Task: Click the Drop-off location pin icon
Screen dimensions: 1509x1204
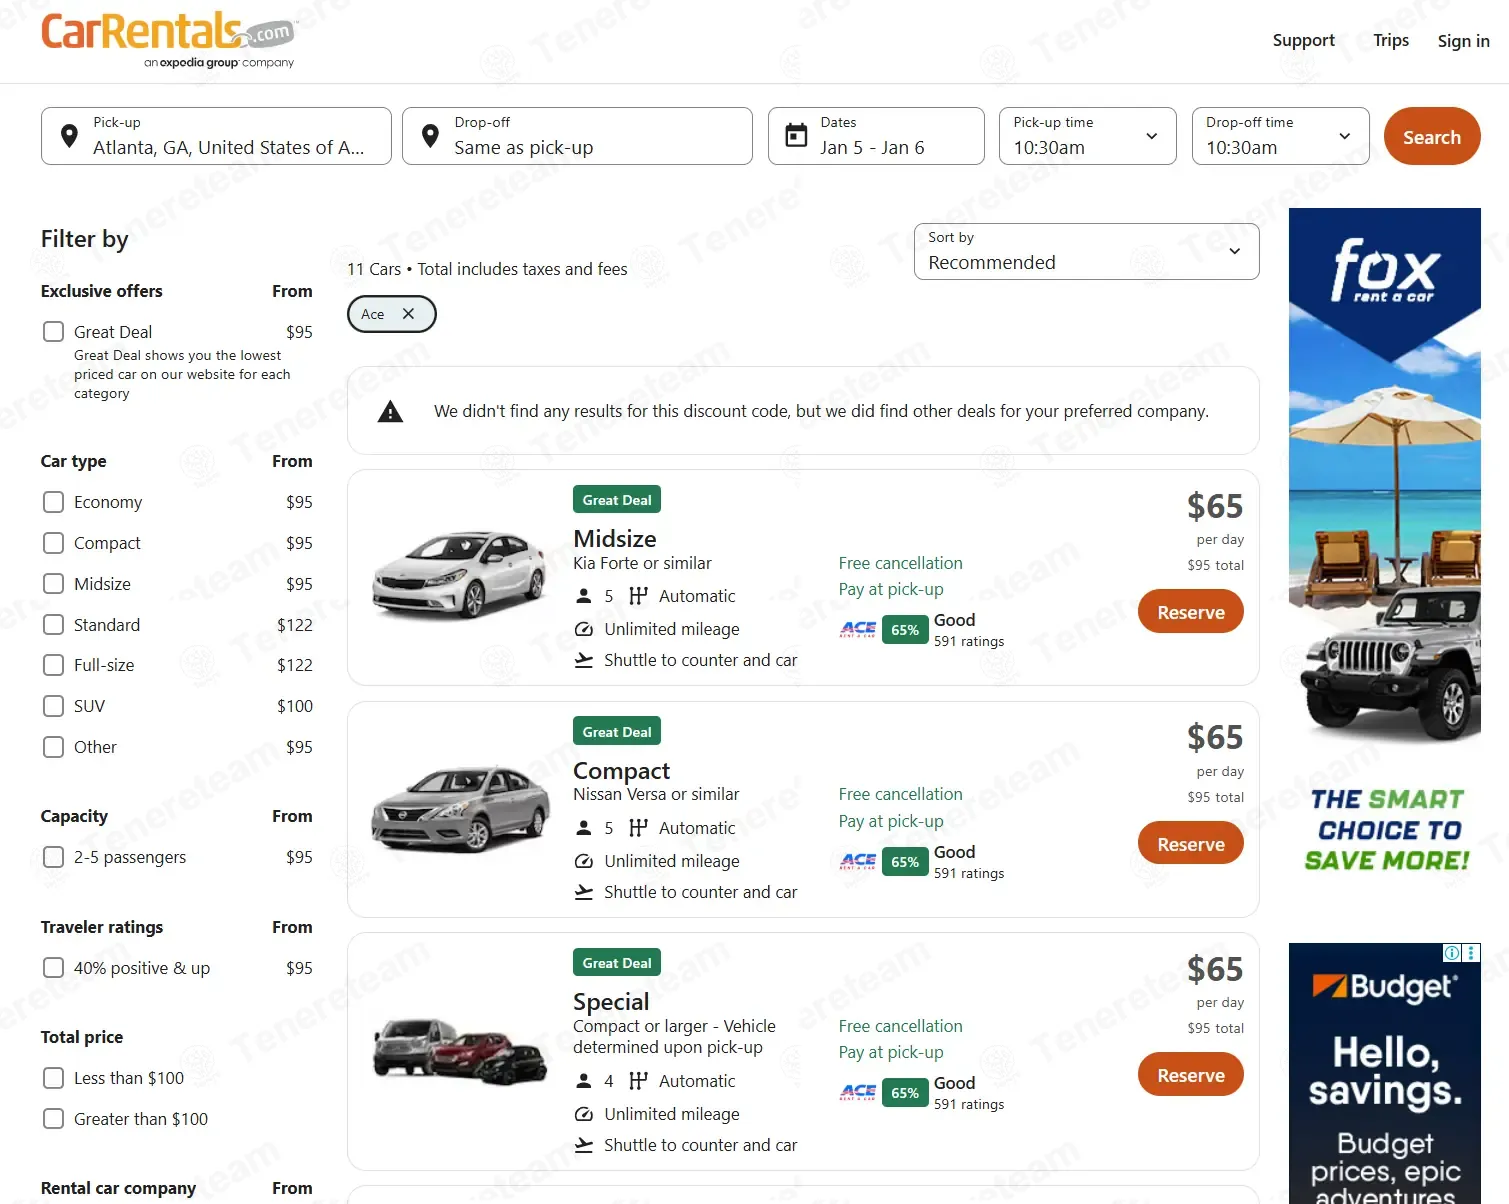Action: (x=430, y=136)
